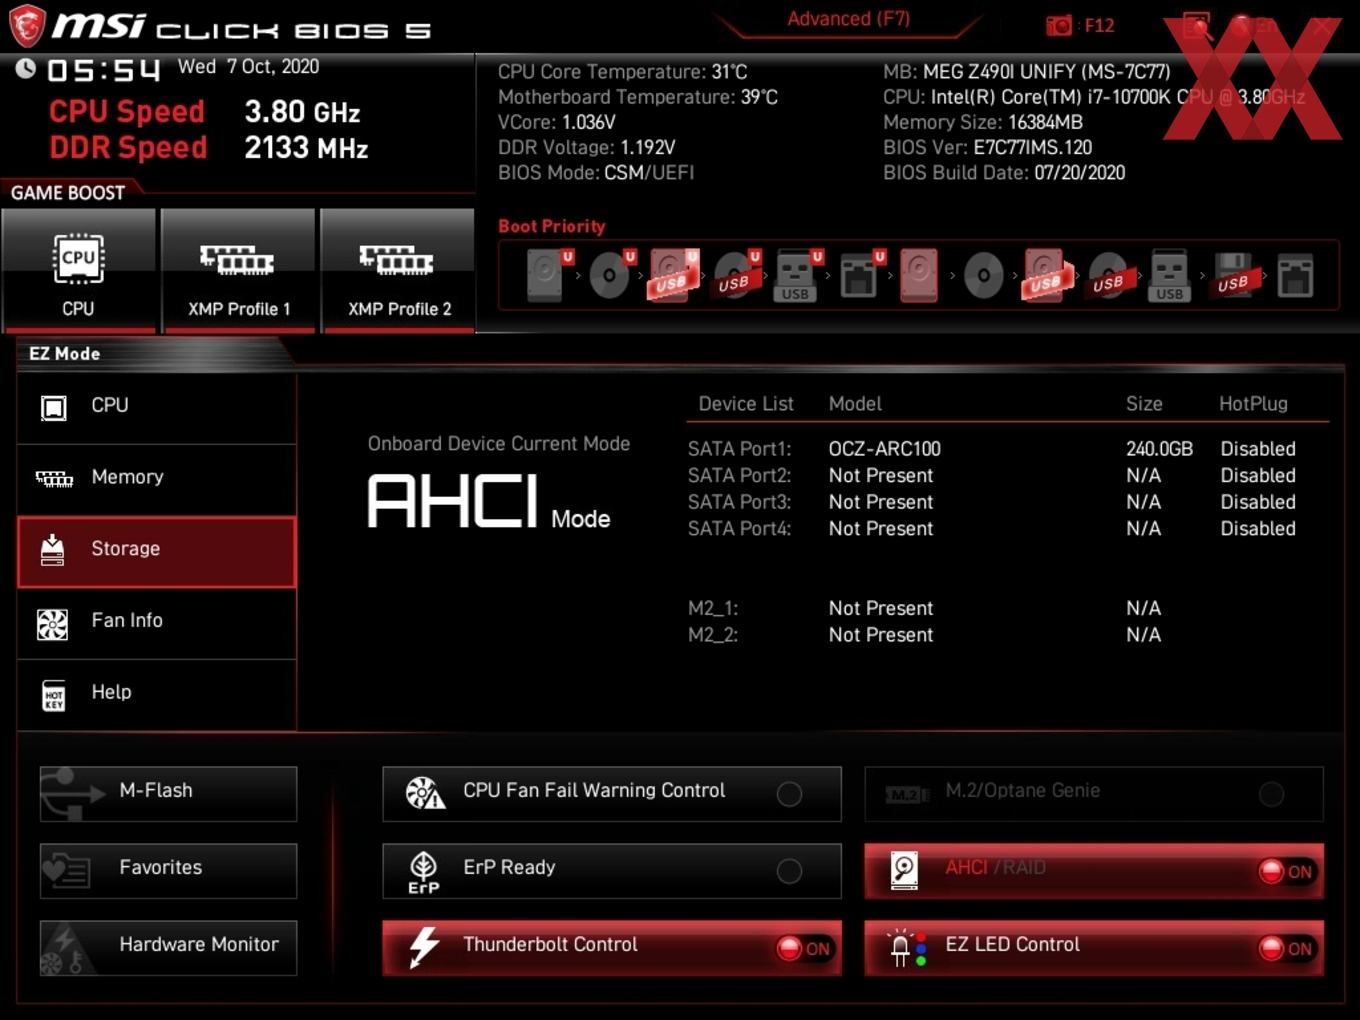Select the last network boot icon in Boot Priority

(x=1295, y=275)
